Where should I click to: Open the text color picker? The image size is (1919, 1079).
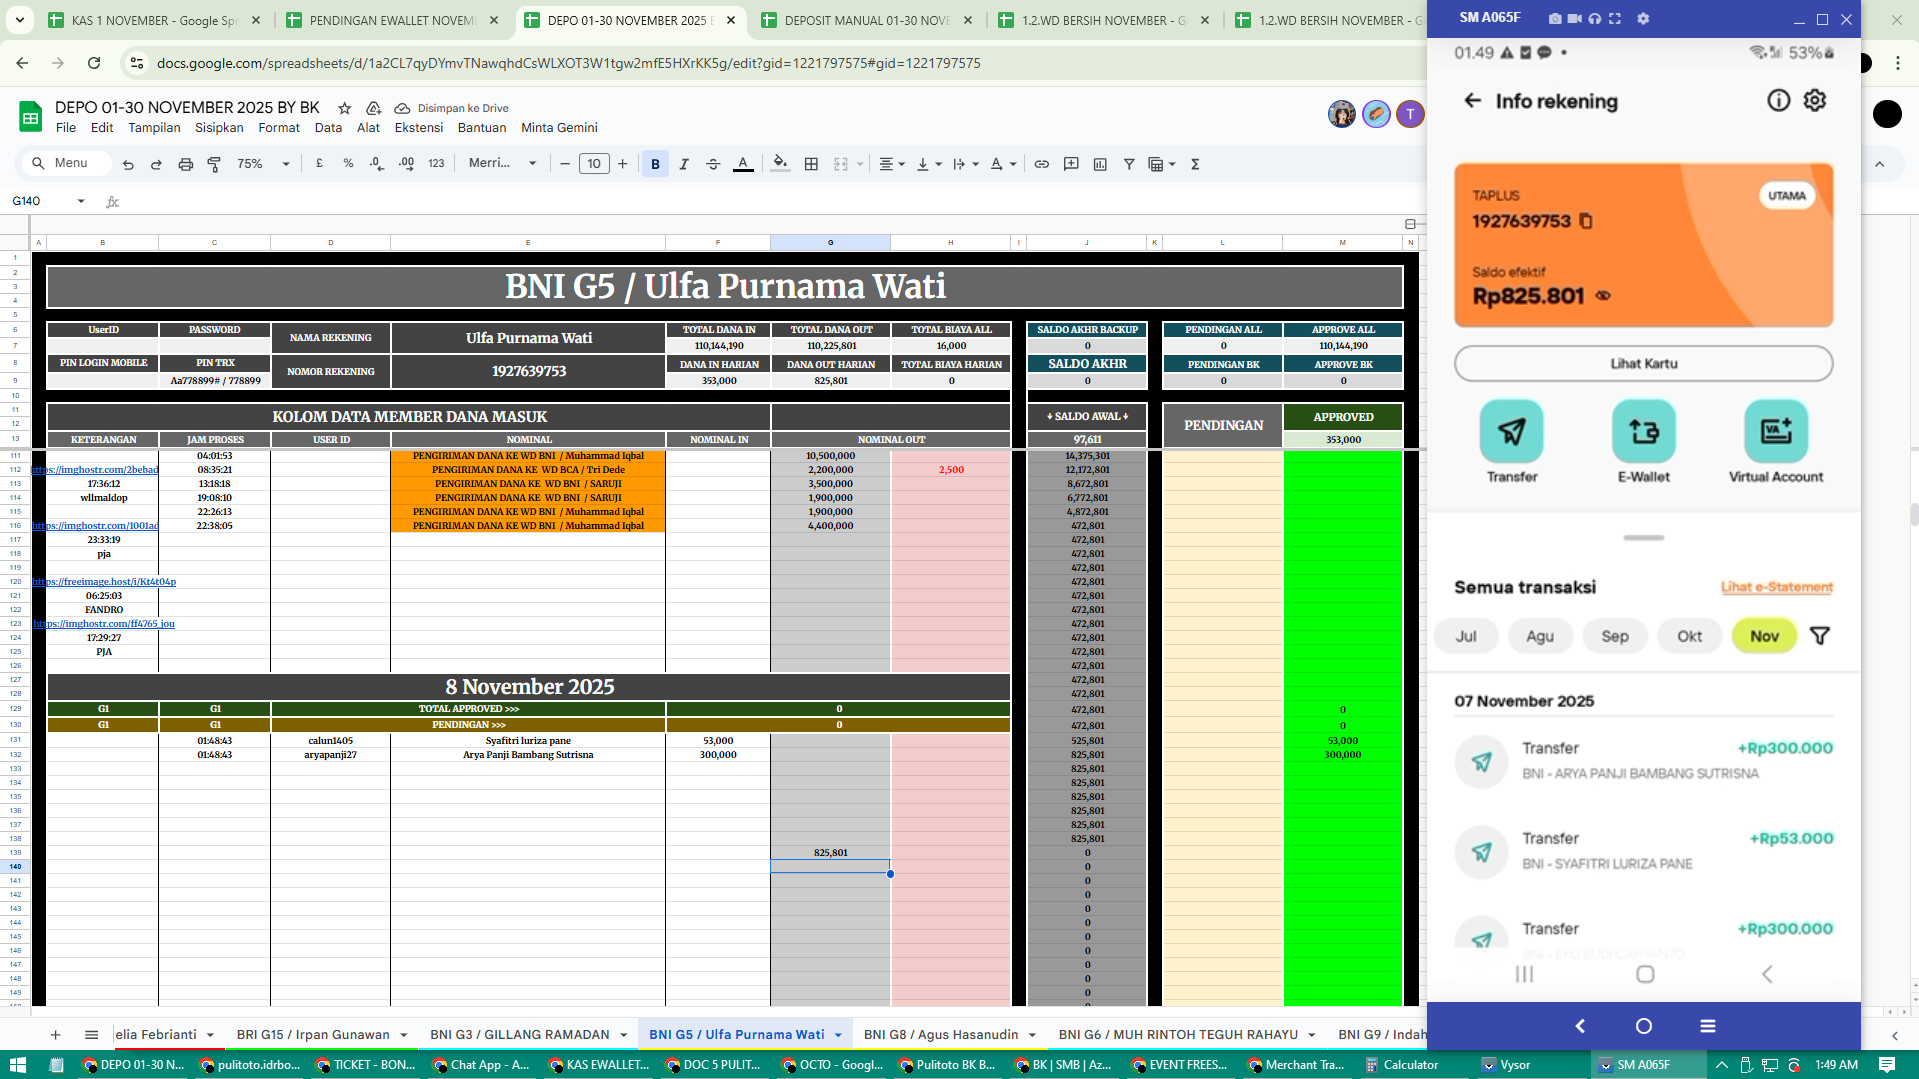(743, 164)
